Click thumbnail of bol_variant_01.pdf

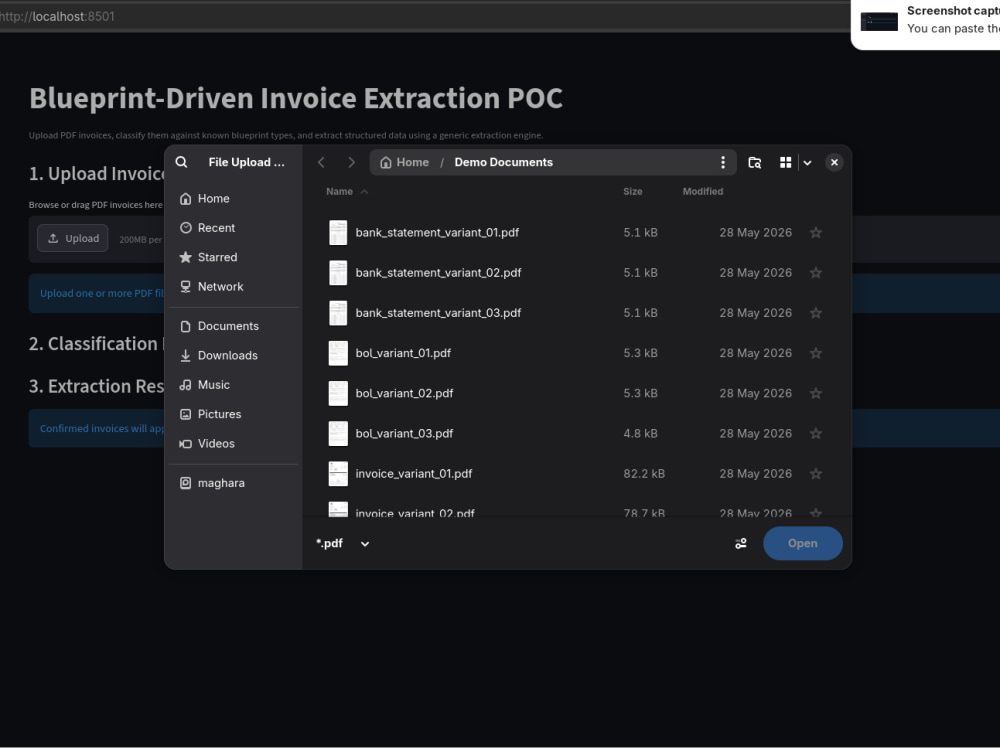[x=338, y=353]
